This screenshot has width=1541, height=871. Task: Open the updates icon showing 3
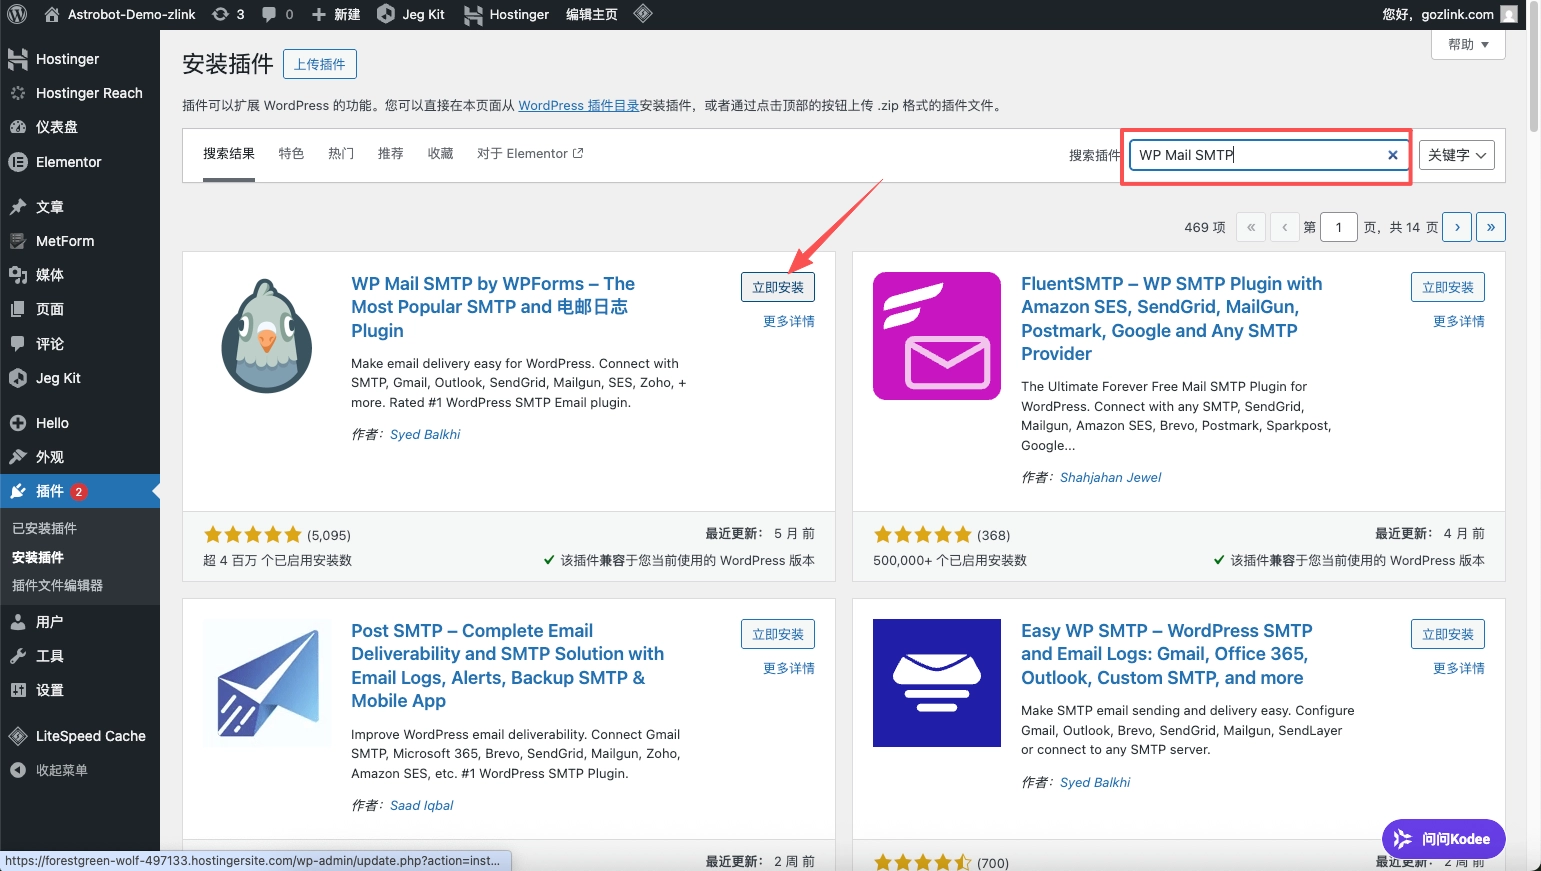coord(228,14)
